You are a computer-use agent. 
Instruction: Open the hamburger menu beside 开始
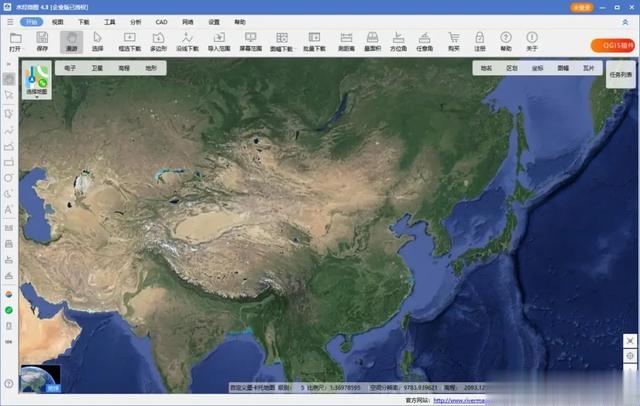click(10, 22)
